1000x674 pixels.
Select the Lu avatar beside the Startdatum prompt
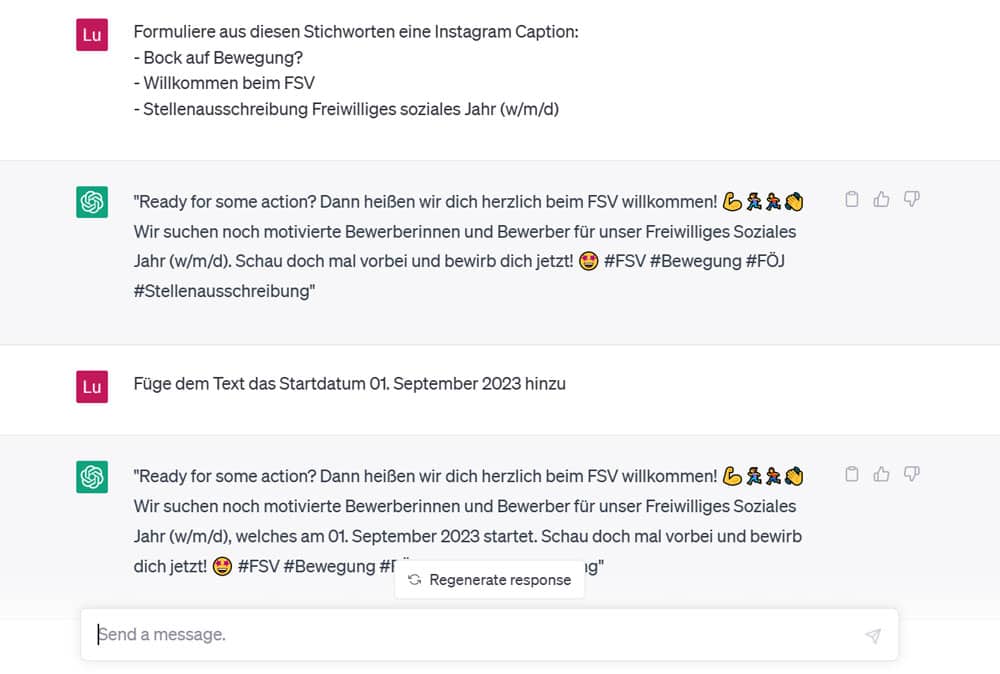(91, 386)
